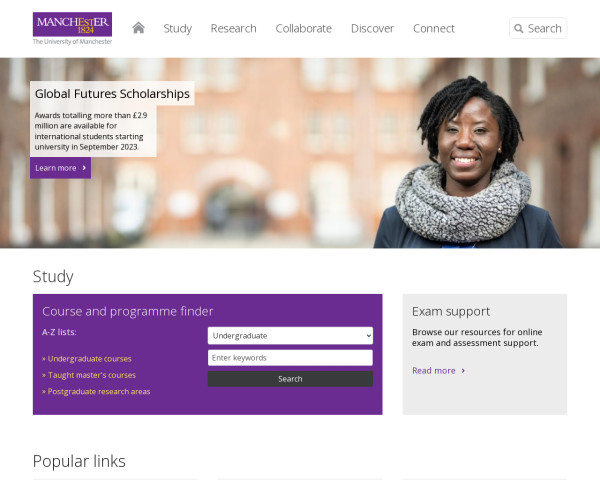The width and height of the screenshot is (600, 480).
Task: Open the Study menu
Action: coord(178,28)
